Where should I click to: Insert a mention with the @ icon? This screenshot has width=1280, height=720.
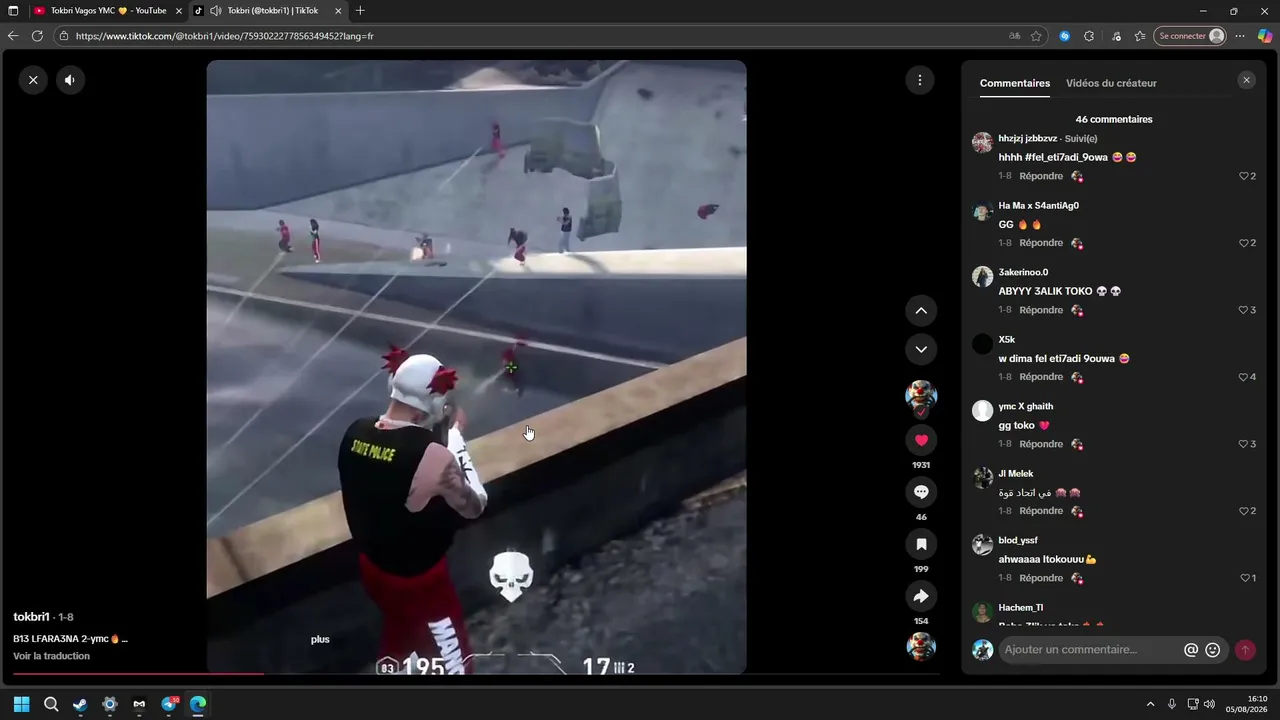[x=1191, y=650]
